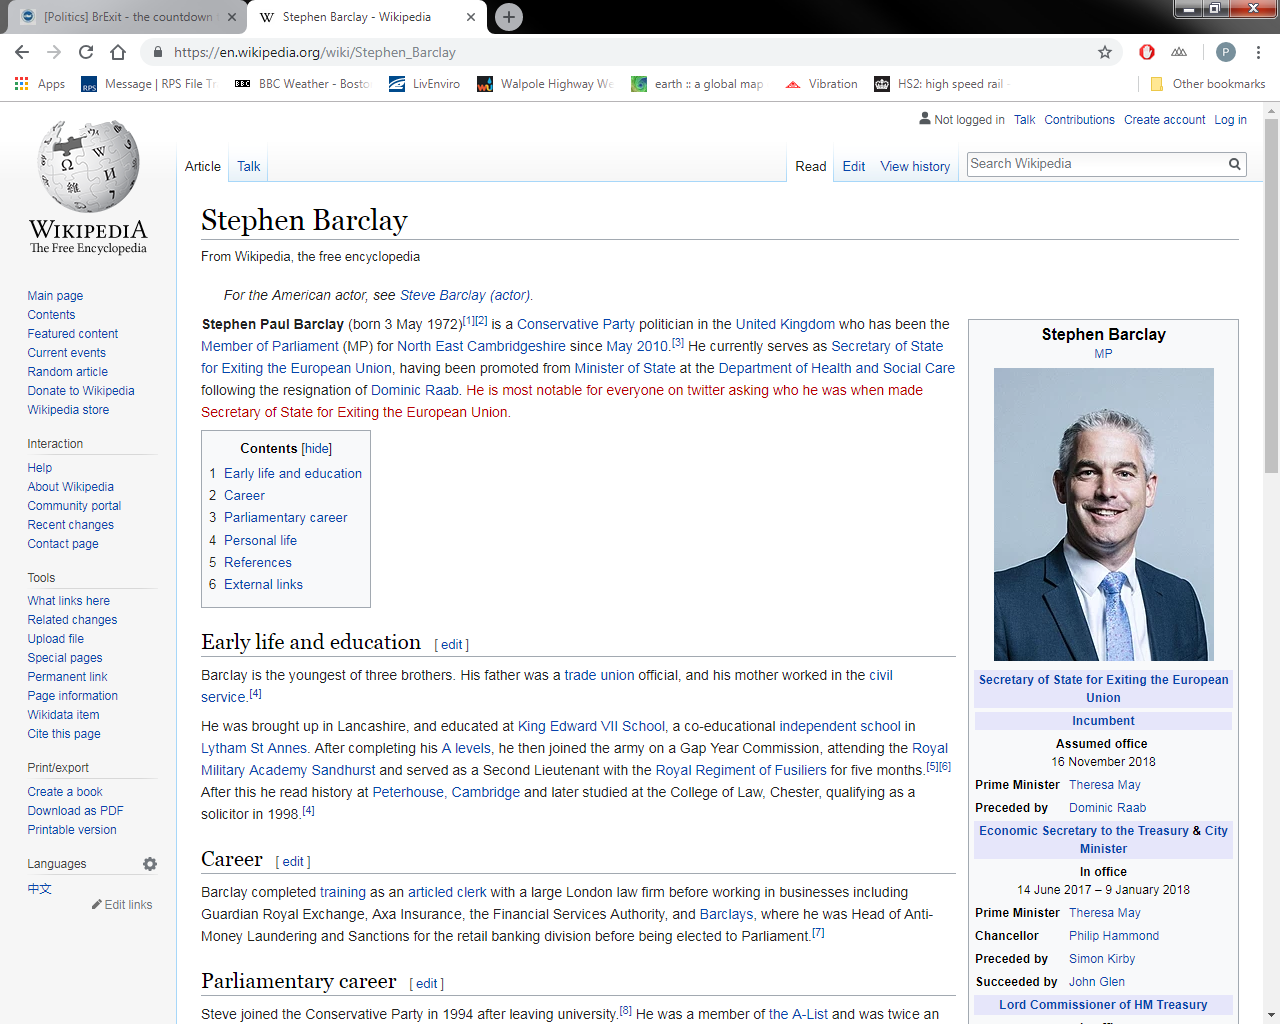Click the extension icon beside the Opera icon
Viewport: 1280px width, 1024px height.
pyautogui.click(x=1179, y=52)
